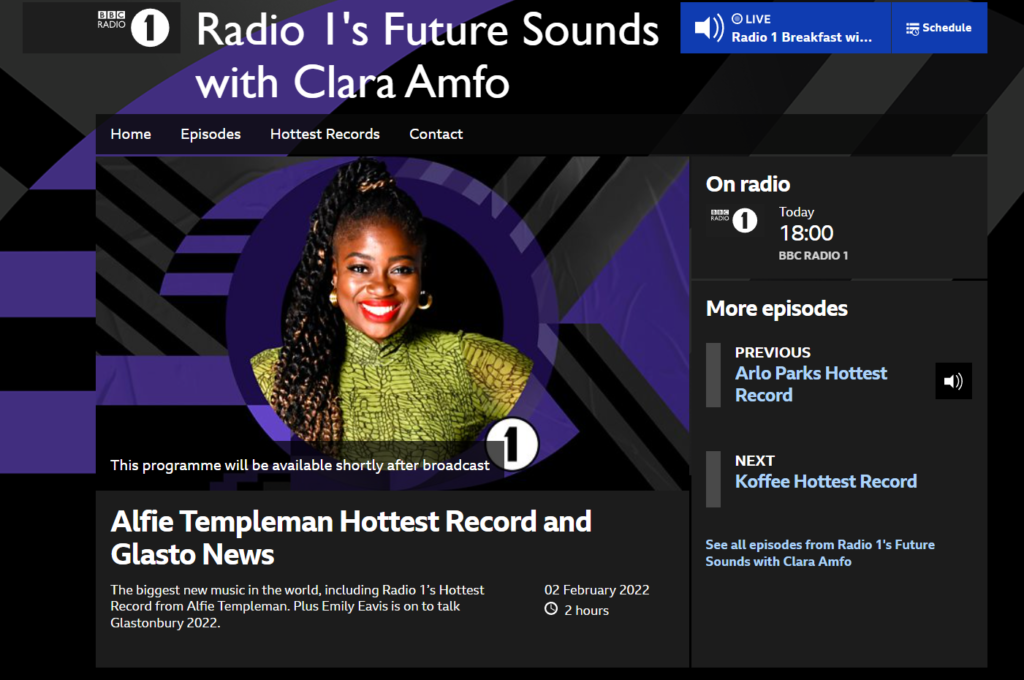Click the episode description paragraph

point(297,606)
